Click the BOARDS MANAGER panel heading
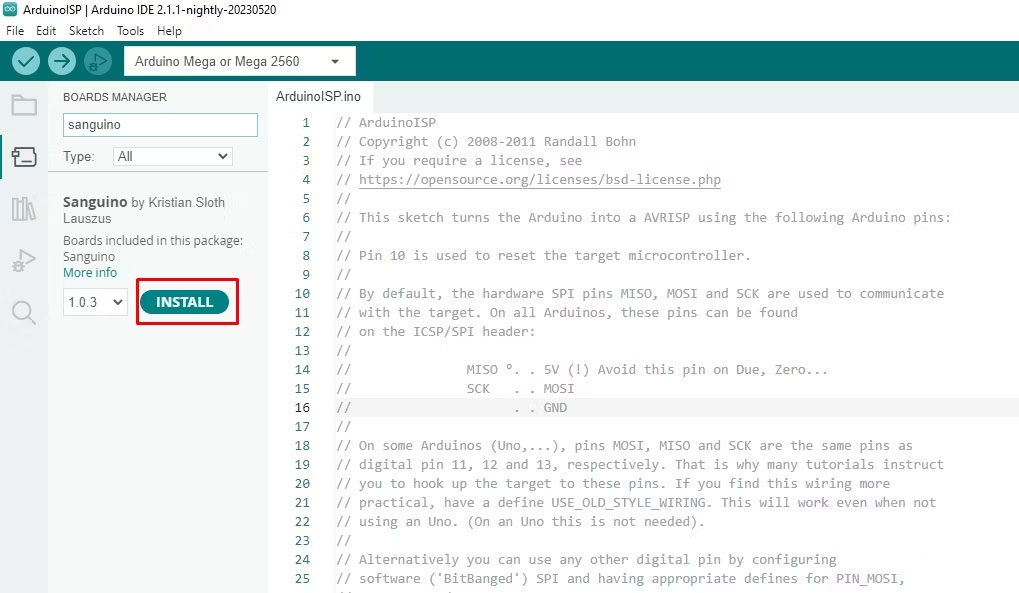Viewport: 1019px width, 593px height. 115,97
